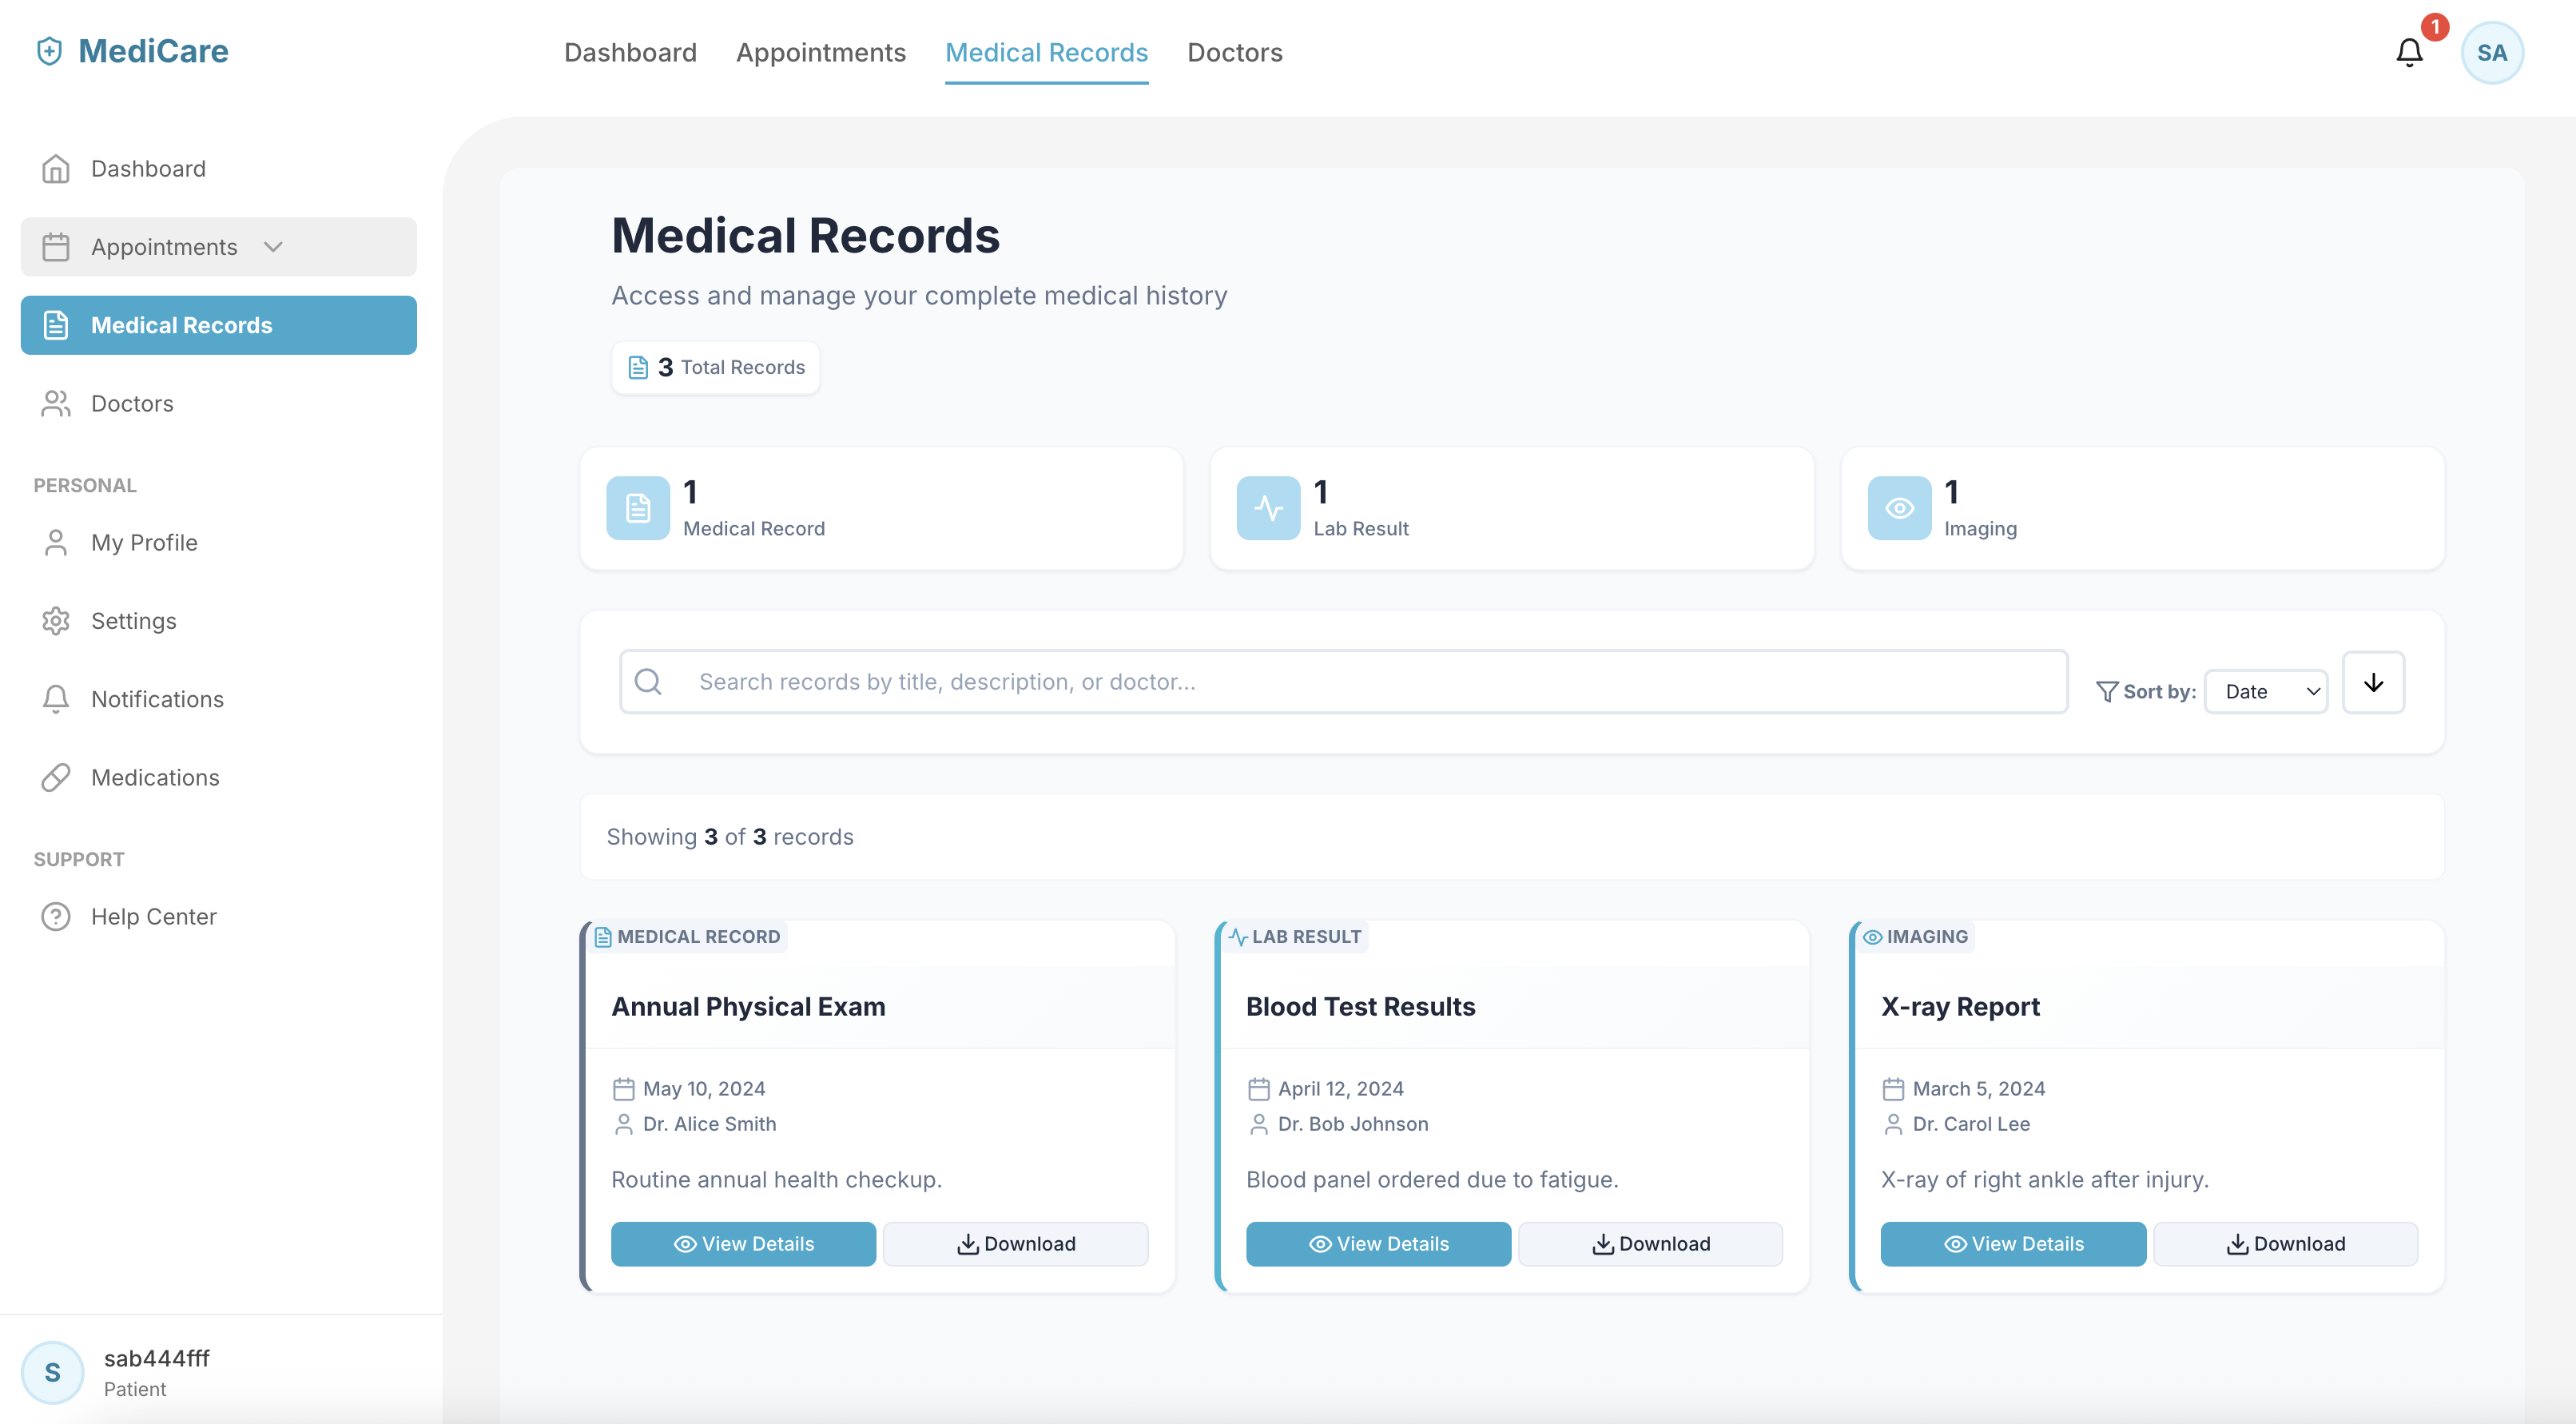The image size is (2576, 1424).
Task: Click the Help Center question mark icon
Action: 56,916
